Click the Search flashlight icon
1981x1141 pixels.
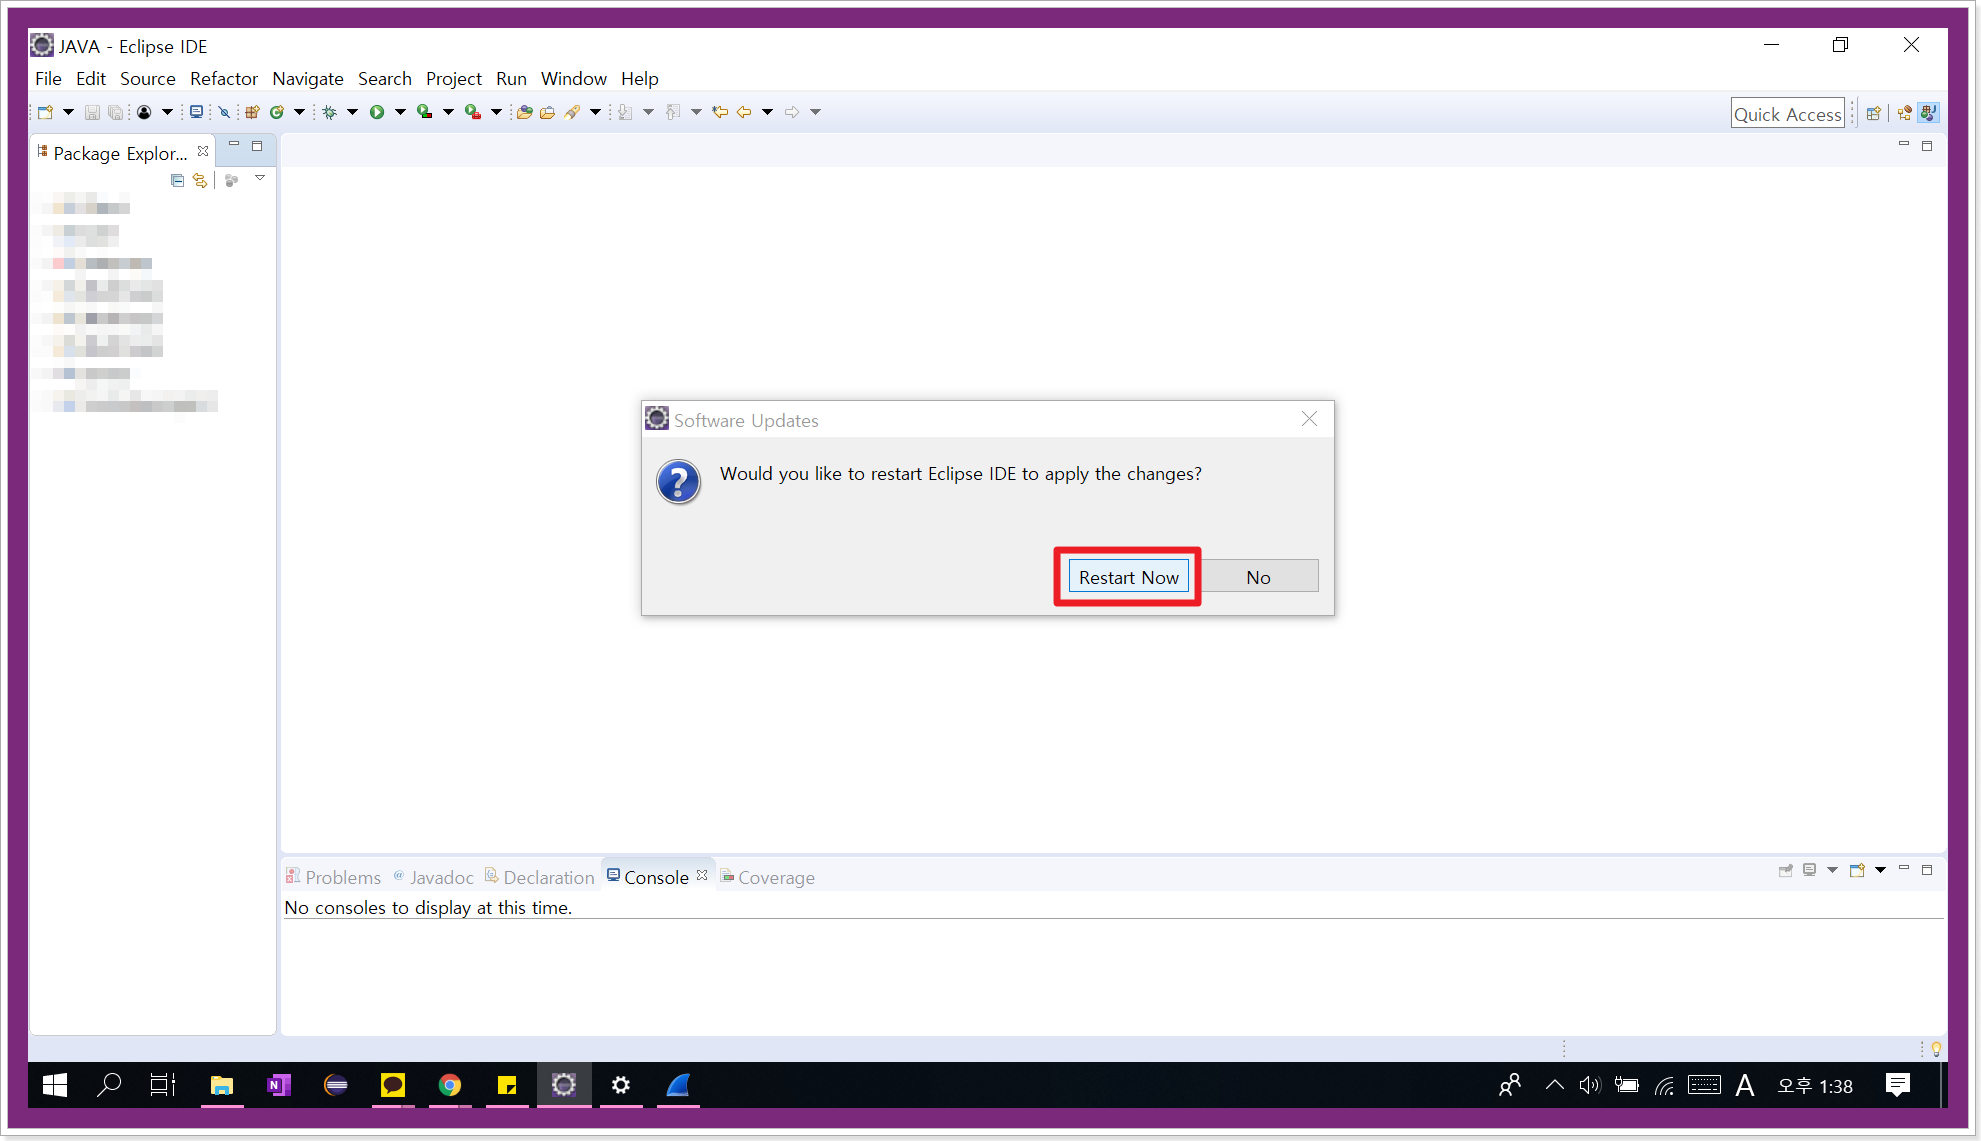point(572,112)
